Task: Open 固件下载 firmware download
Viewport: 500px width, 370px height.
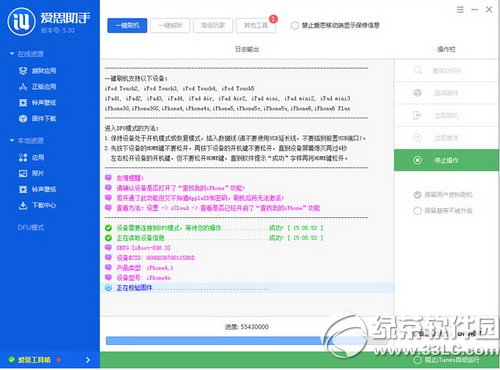Action: click(37, 118)
